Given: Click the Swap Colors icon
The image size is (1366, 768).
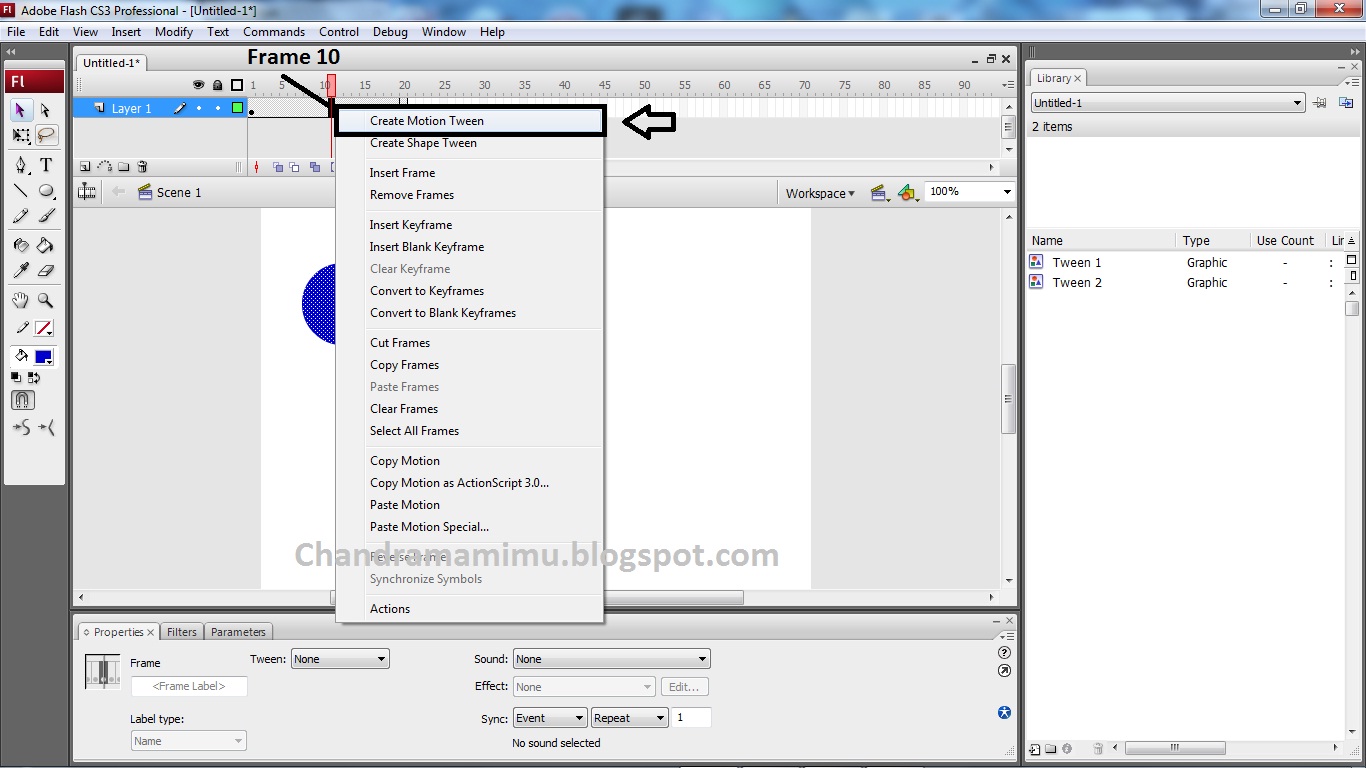Looking at the screenshot, I should 34,377.
